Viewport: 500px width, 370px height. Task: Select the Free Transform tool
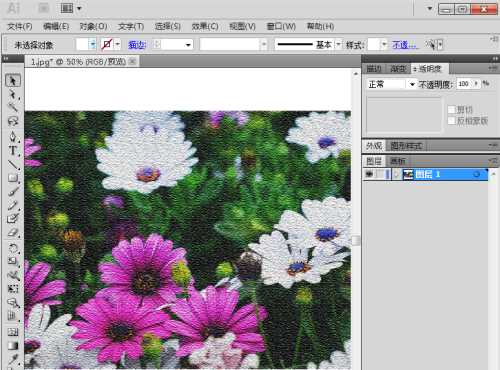13,289
